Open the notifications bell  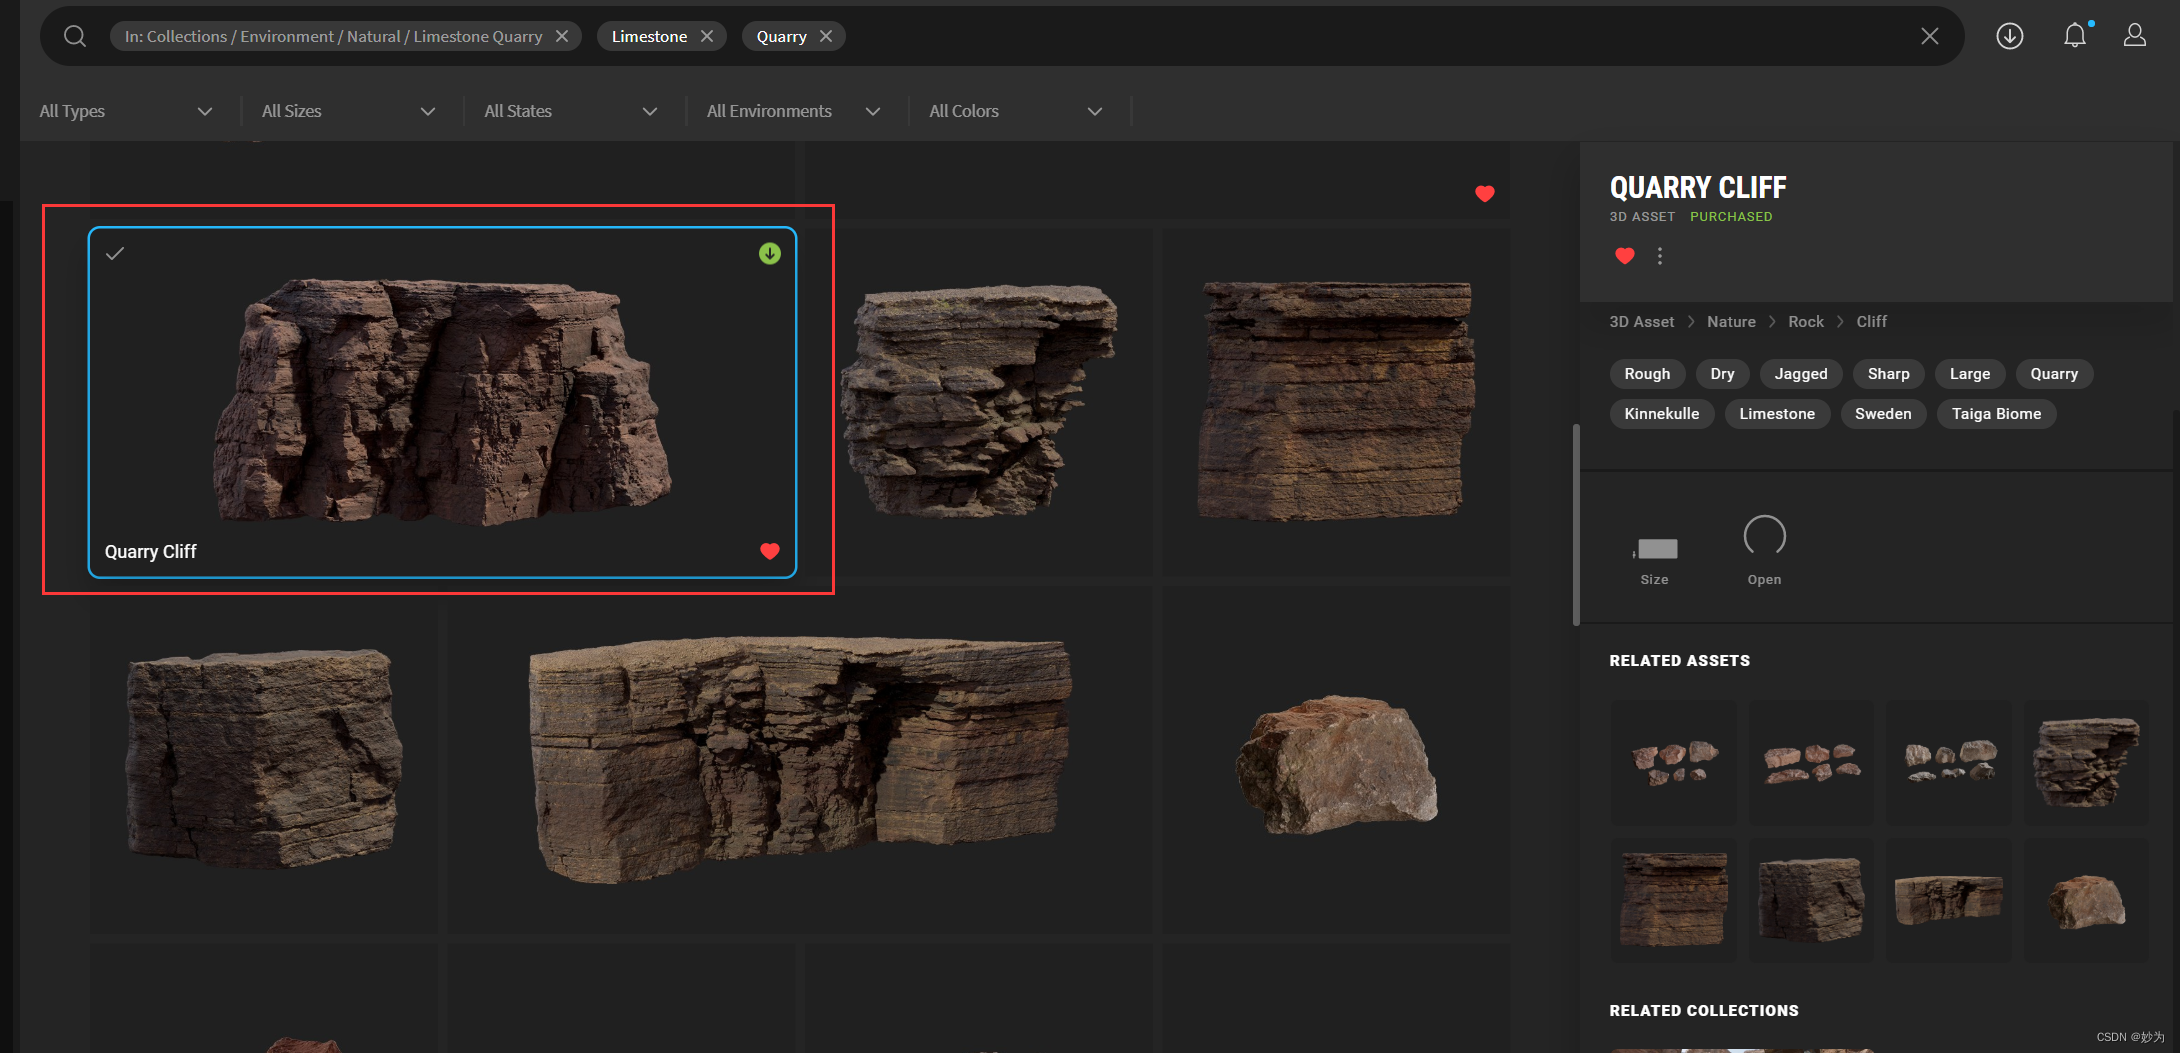click(x=2075, y=36)
